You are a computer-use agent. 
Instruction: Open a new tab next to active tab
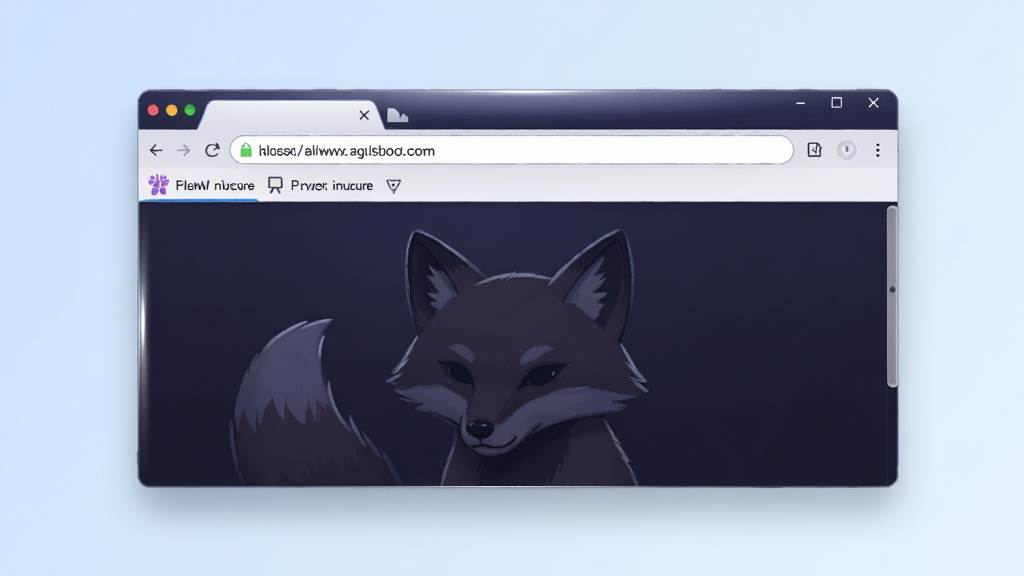coord(397,116)
